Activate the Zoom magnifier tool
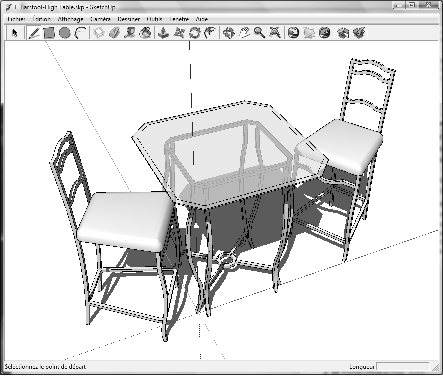 pyautogui.click(x=259, y=33)
